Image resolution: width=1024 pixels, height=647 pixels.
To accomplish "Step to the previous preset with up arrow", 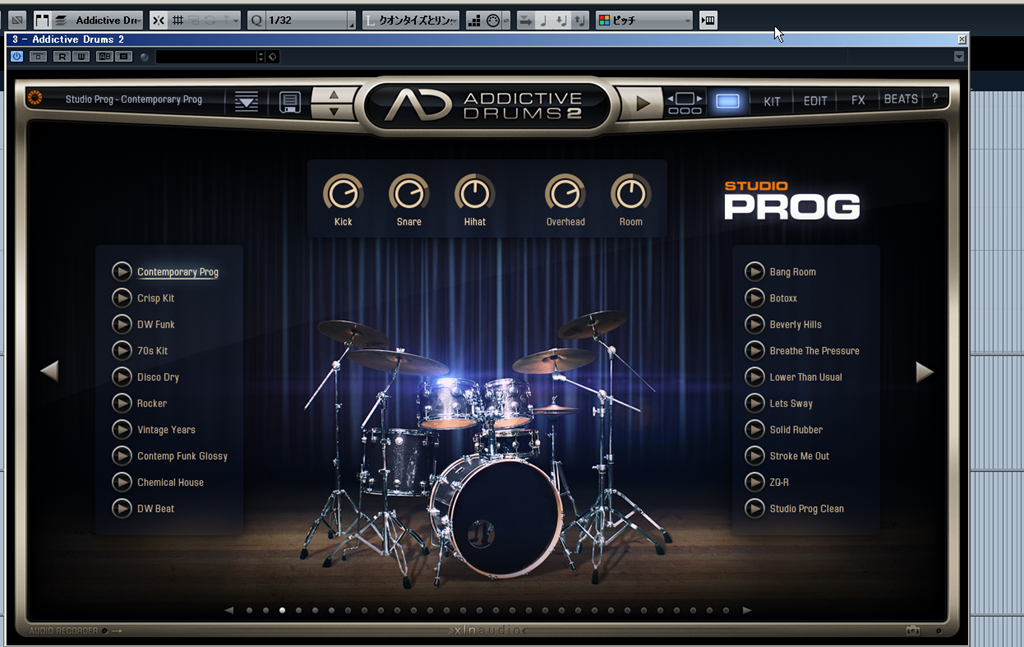I will (334, 95).
